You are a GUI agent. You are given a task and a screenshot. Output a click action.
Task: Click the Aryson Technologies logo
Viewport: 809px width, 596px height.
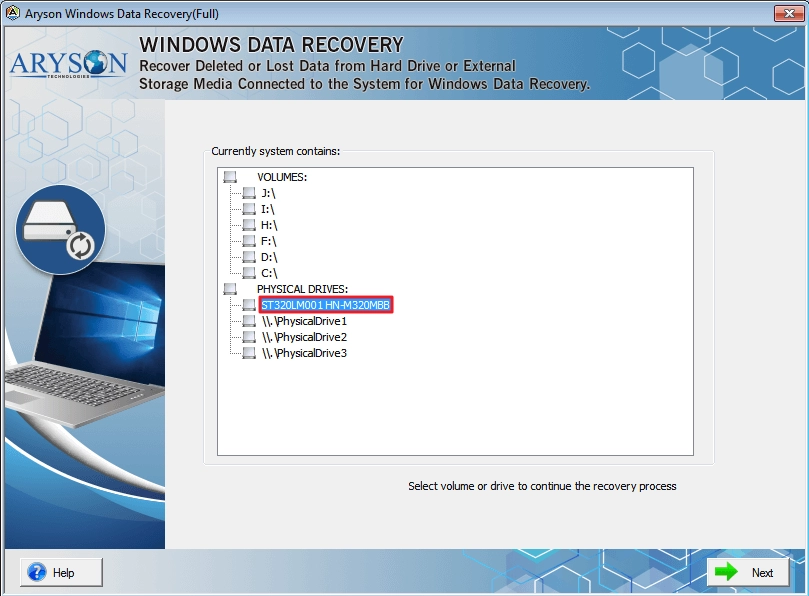[68, 64]
